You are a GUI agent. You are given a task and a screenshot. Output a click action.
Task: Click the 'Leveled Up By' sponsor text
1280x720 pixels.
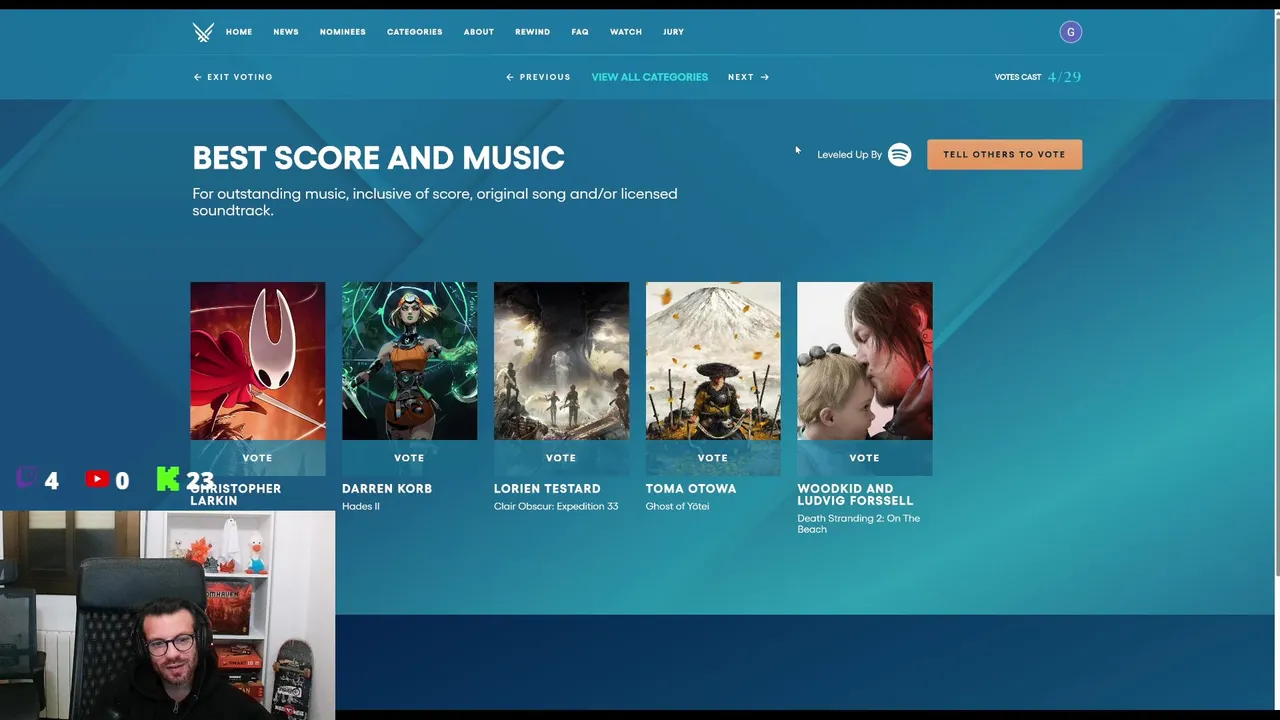[849, 155]
